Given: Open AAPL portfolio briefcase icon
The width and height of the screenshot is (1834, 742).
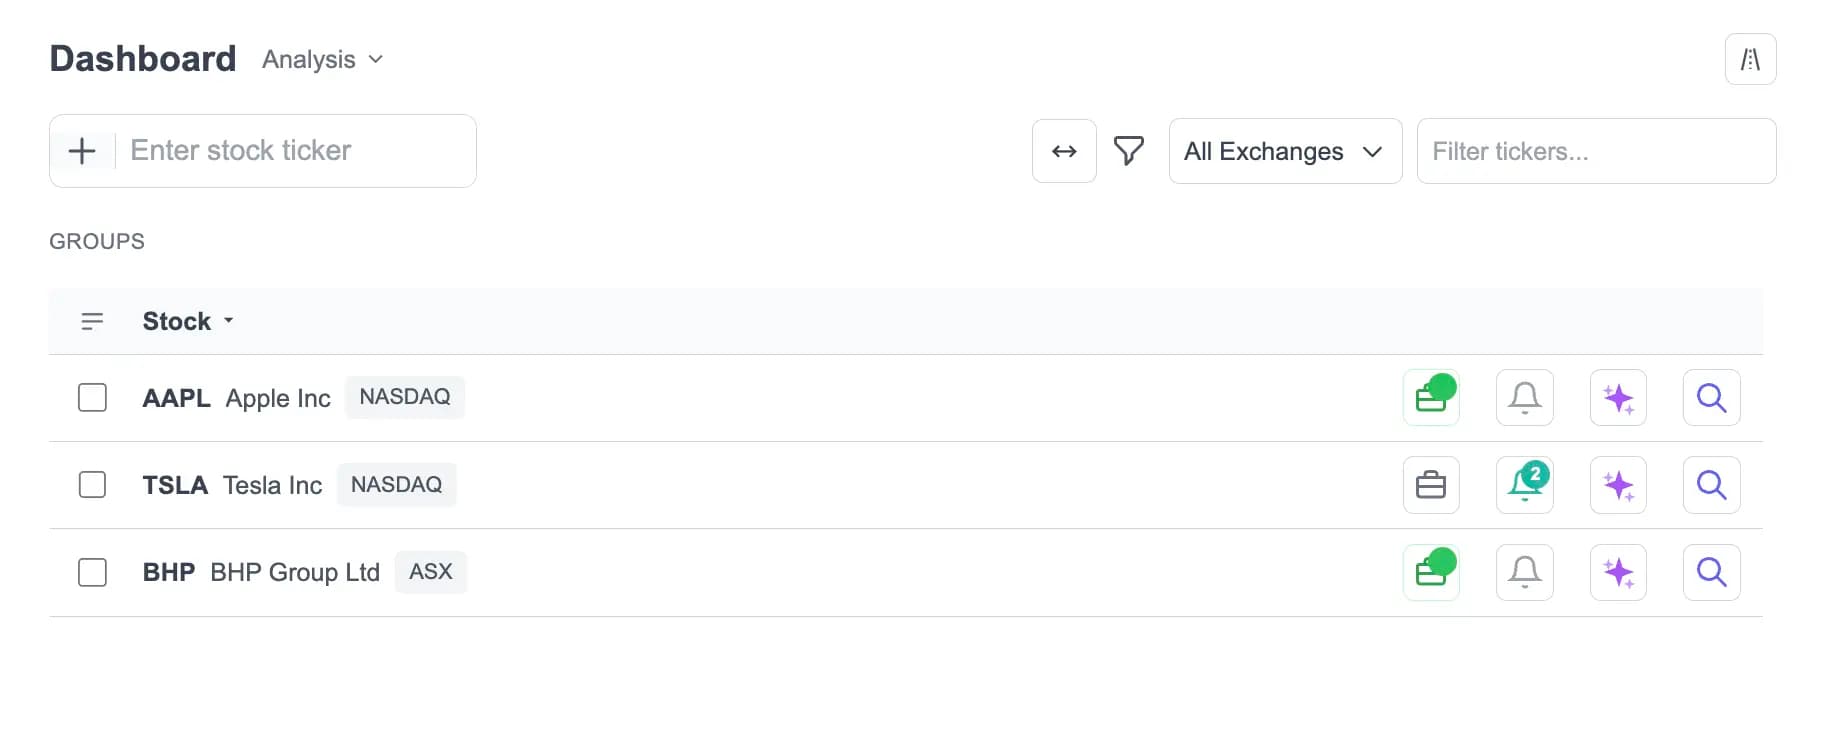Looking at the screenshot, I should tap(1430, 398).
